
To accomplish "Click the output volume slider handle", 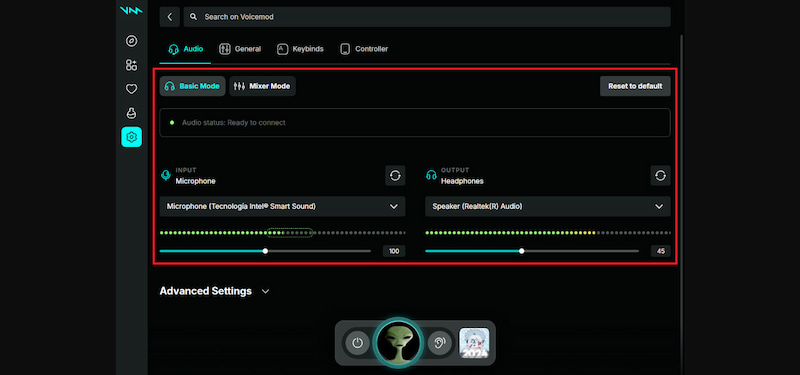I will 521,251.
